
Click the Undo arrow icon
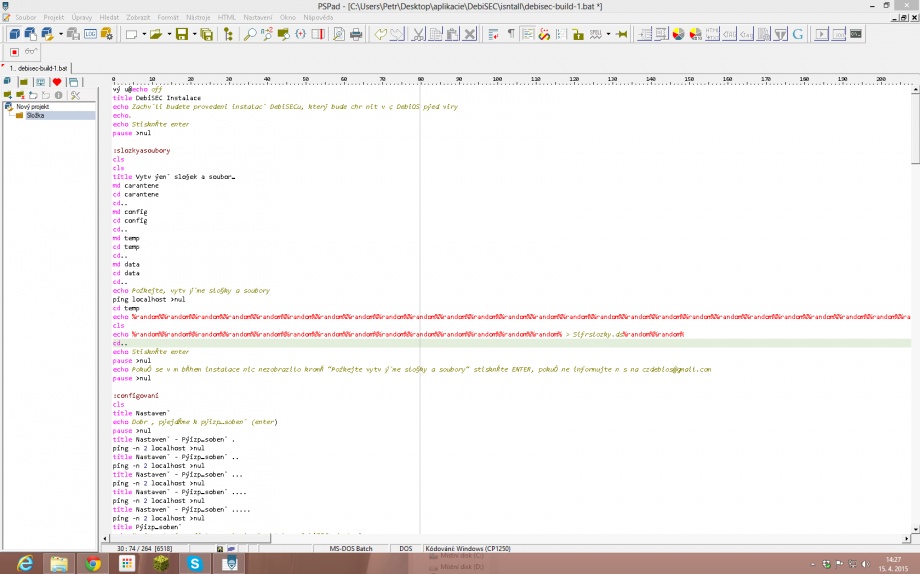pyautogui.click(x=381, y=34)
